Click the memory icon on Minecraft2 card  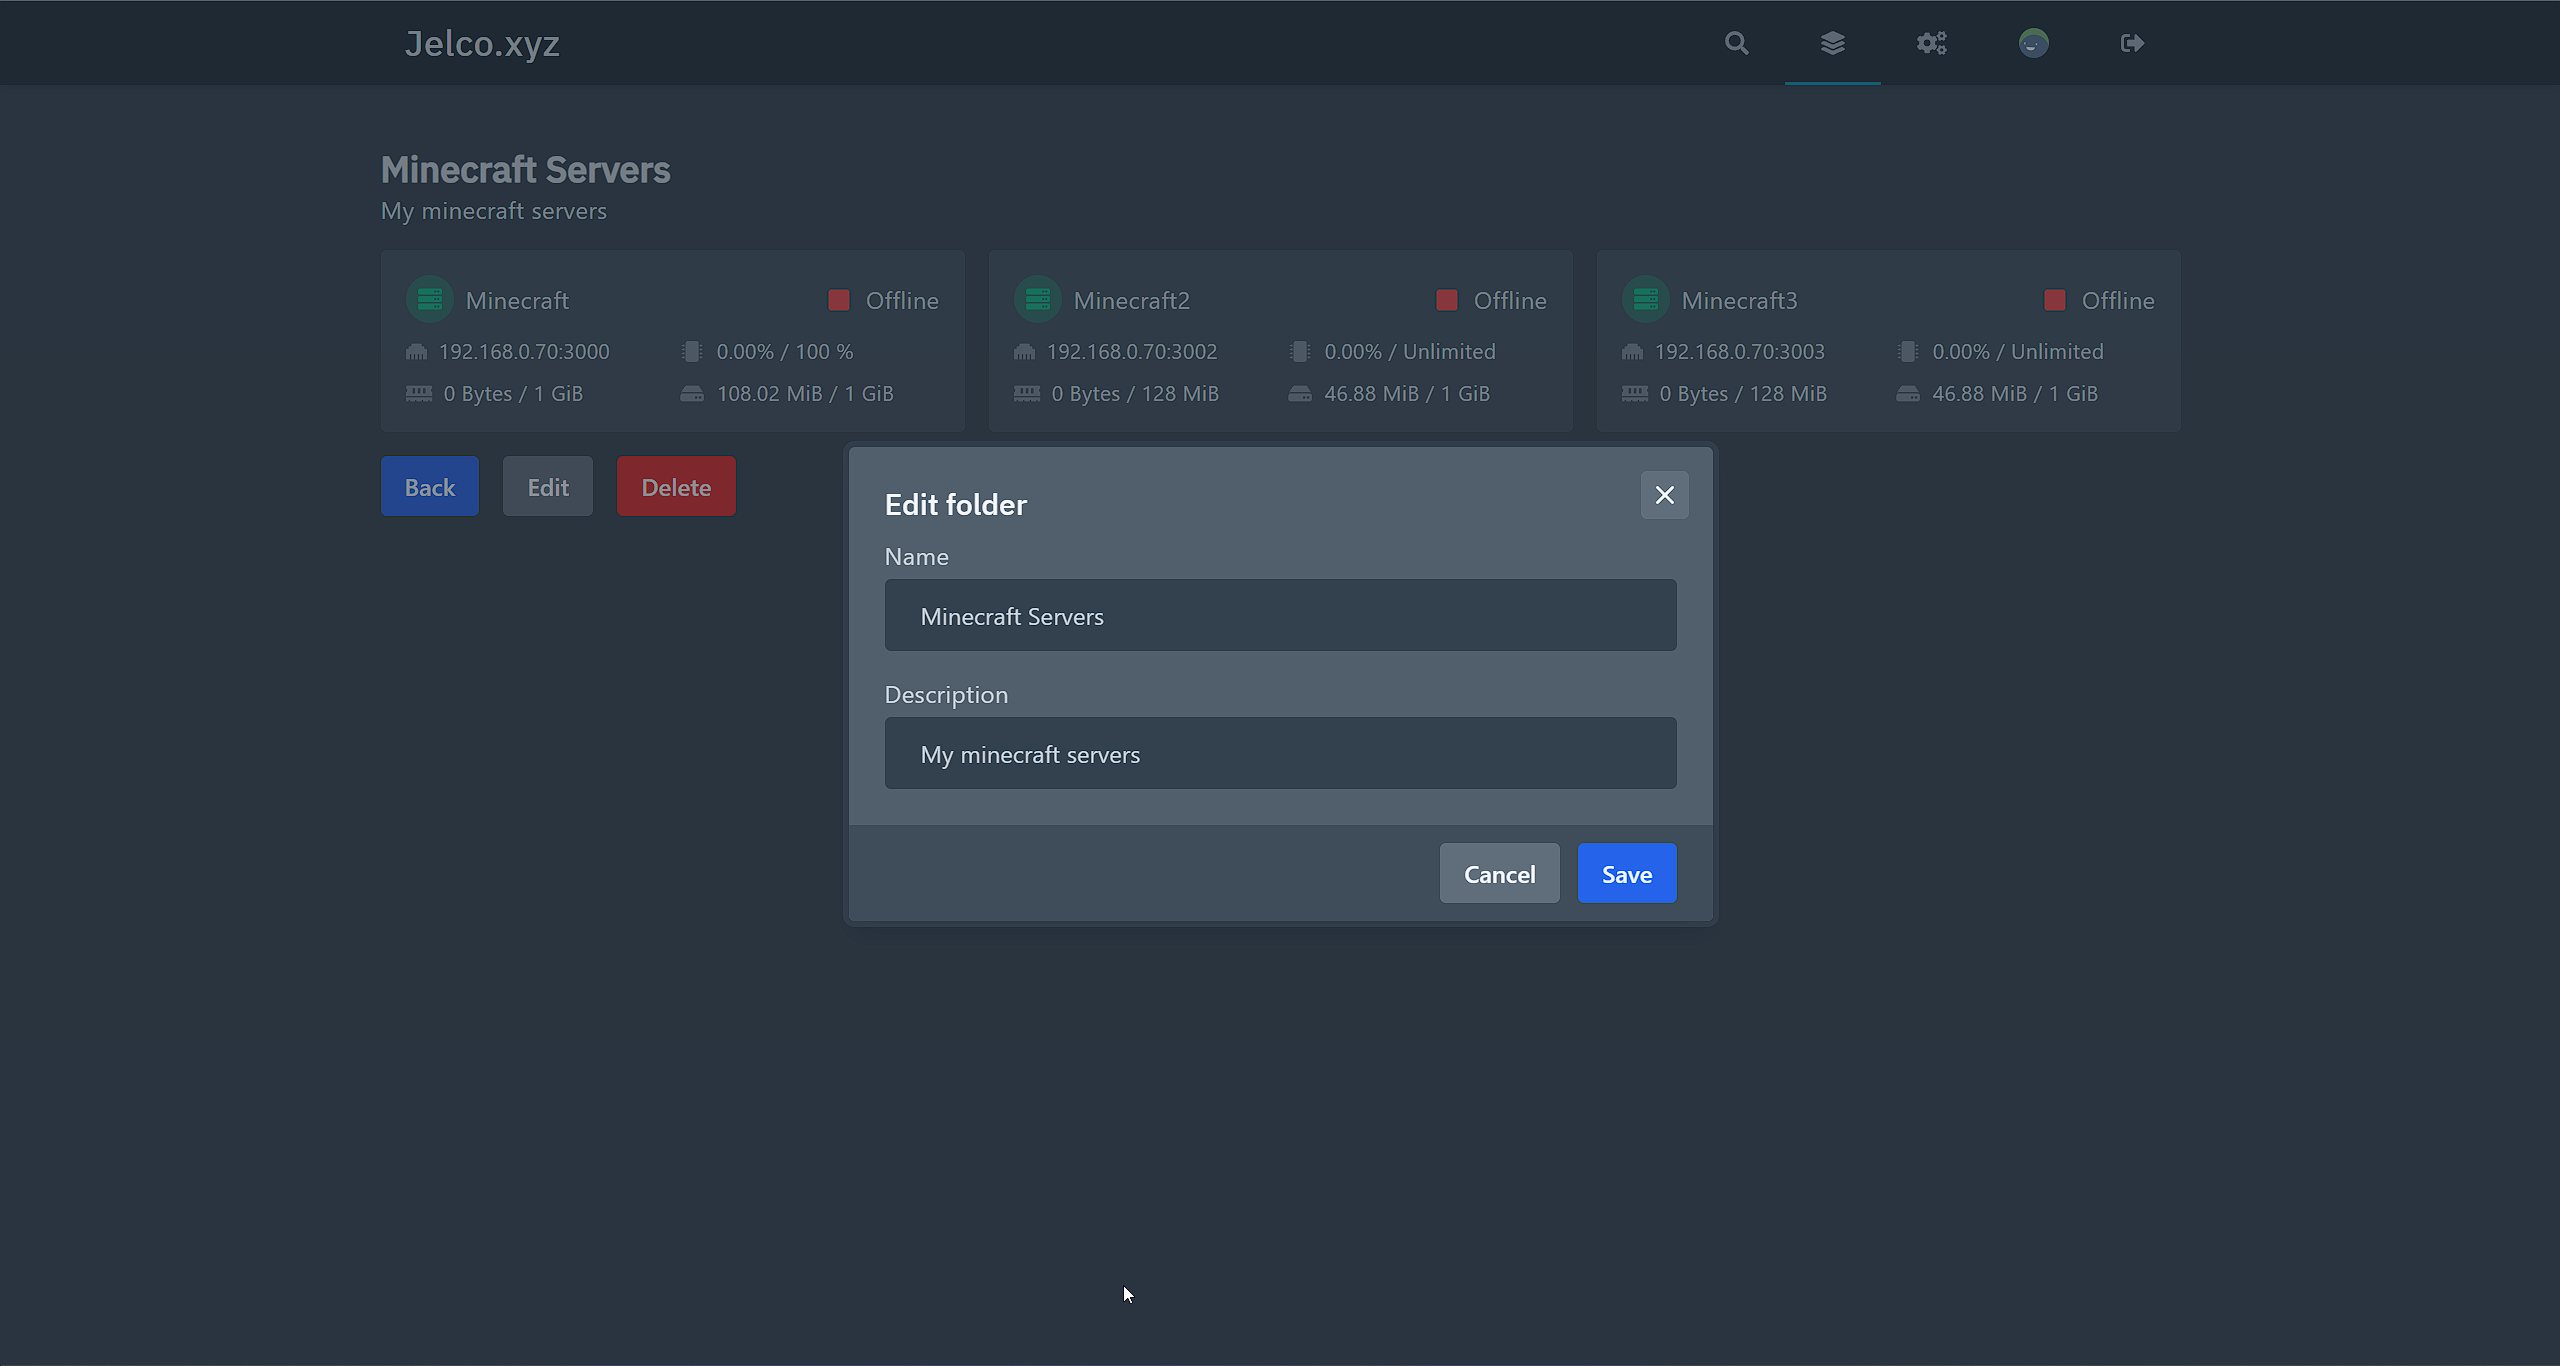coord(1027,393)
